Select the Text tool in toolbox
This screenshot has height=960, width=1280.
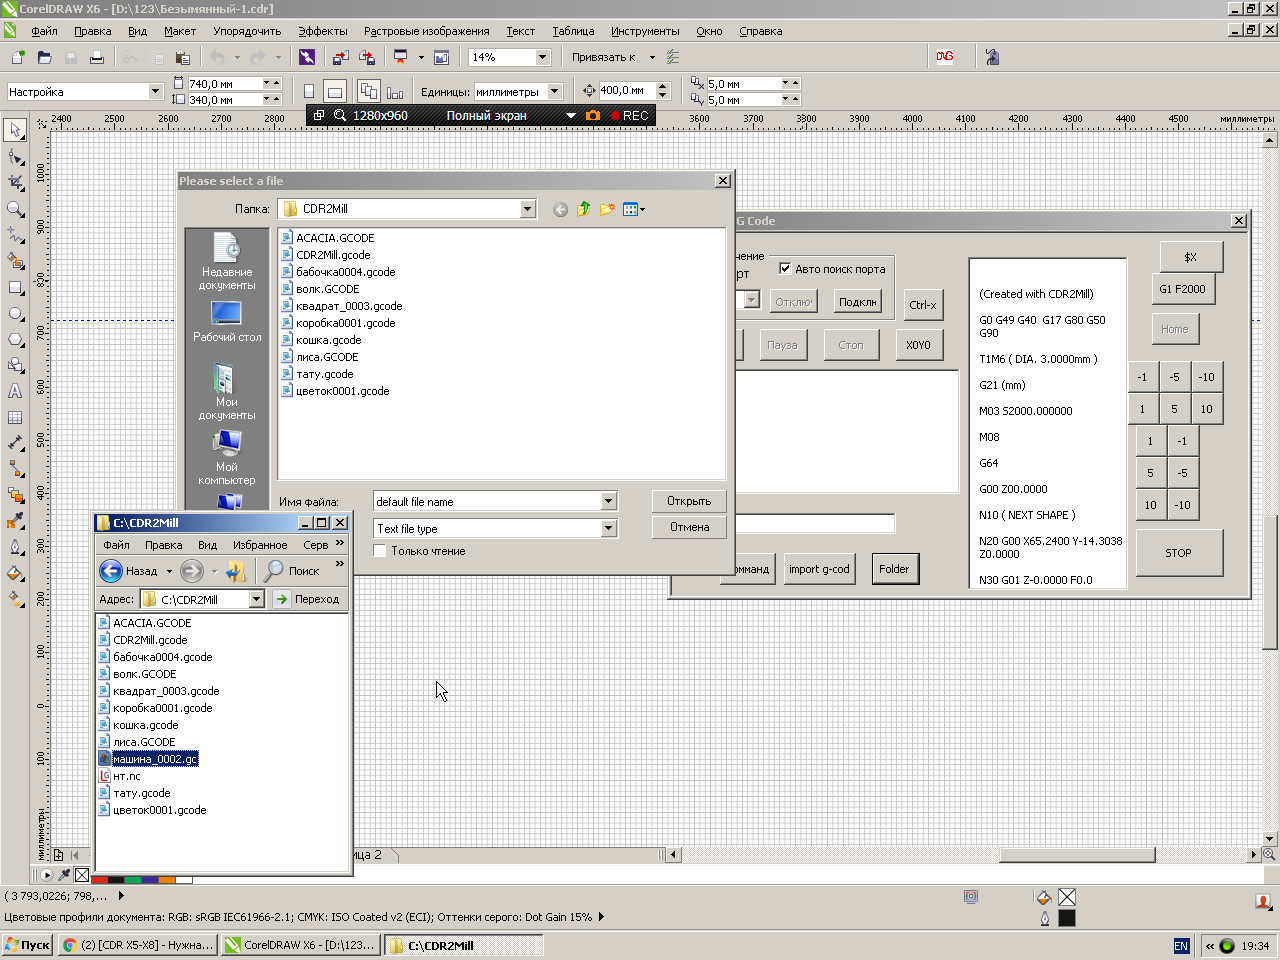[15, 391]
